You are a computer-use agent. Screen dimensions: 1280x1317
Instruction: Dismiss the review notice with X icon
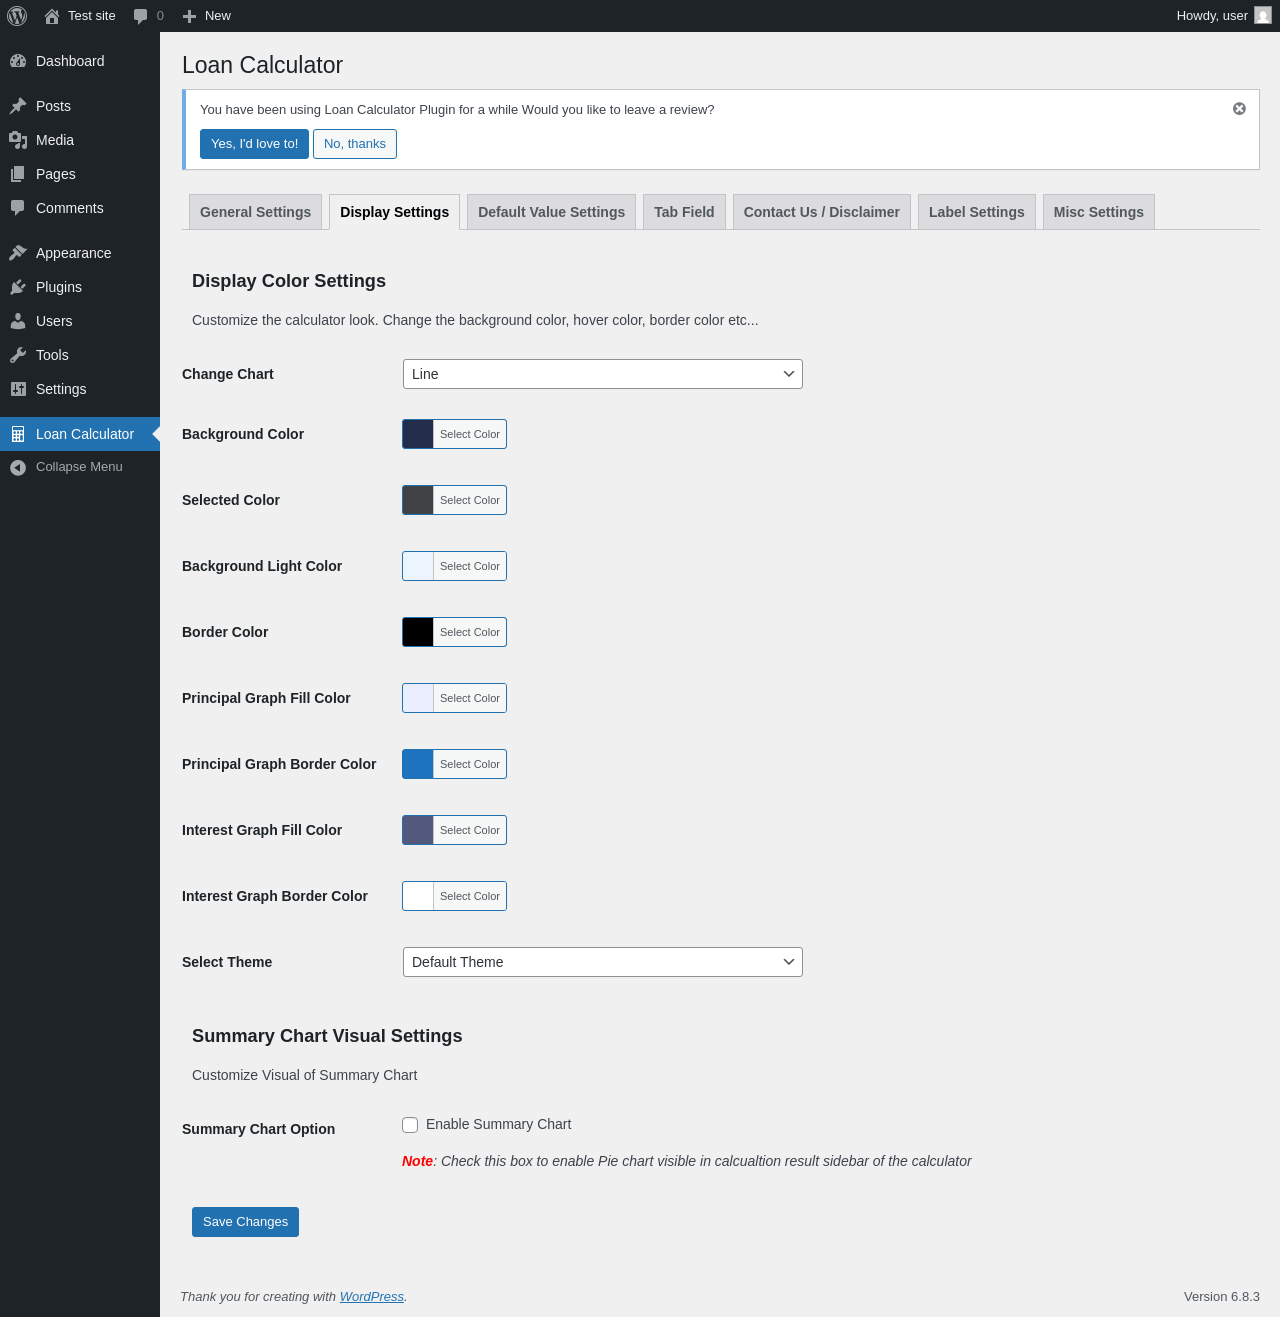(1239, 109)
